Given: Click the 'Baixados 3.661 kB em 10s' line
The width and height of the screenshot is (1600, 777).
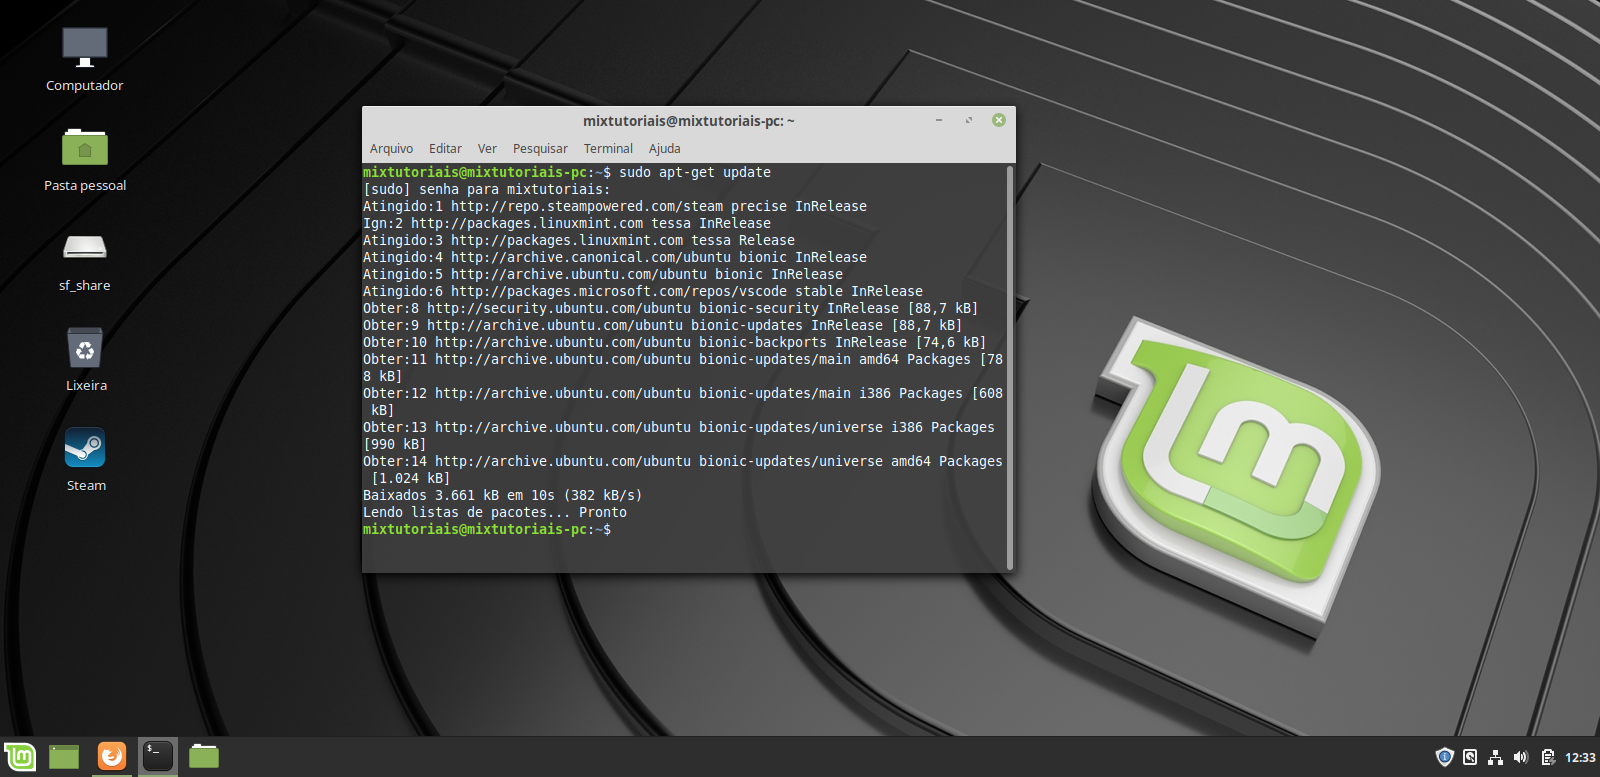Looking at the screenshot, I should point(503,495).
